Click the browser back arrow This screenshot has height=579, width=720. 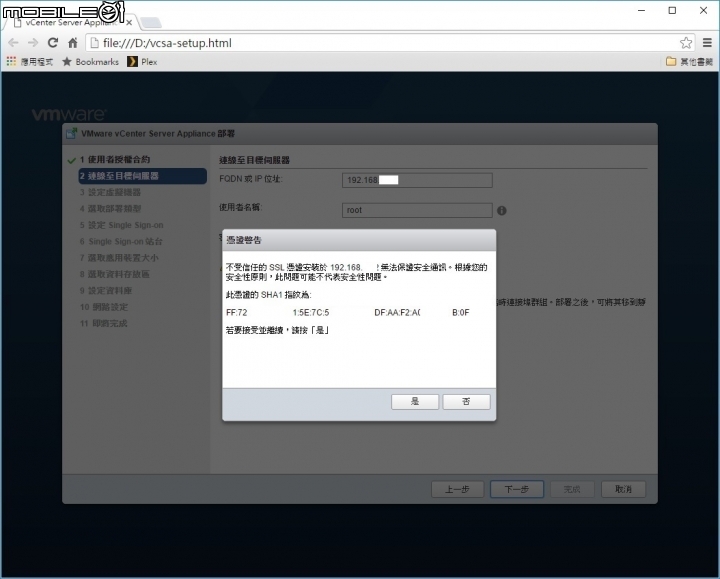[x=13, y=43]
